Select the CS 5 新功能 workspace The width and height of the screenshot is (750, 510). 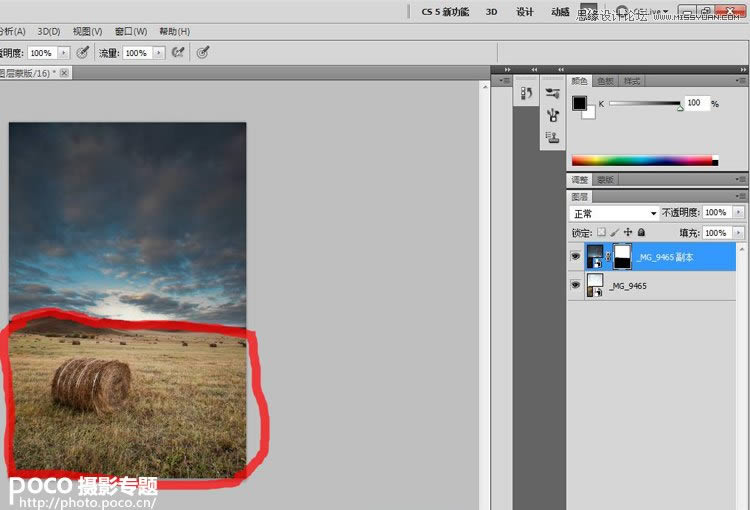click(444, 12)
